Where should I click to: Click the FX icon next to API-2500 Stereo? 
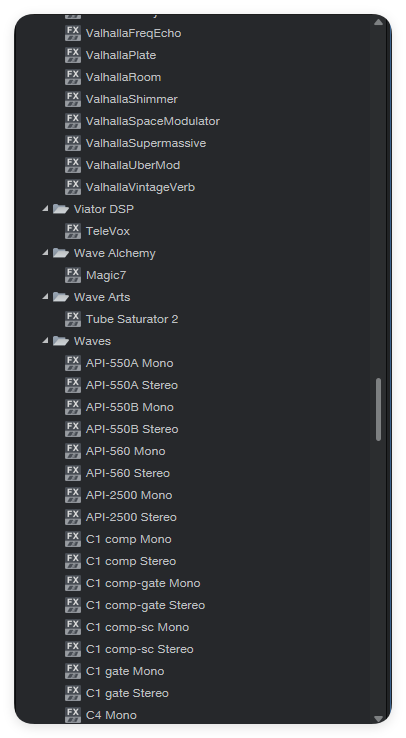tap(73, 517)
